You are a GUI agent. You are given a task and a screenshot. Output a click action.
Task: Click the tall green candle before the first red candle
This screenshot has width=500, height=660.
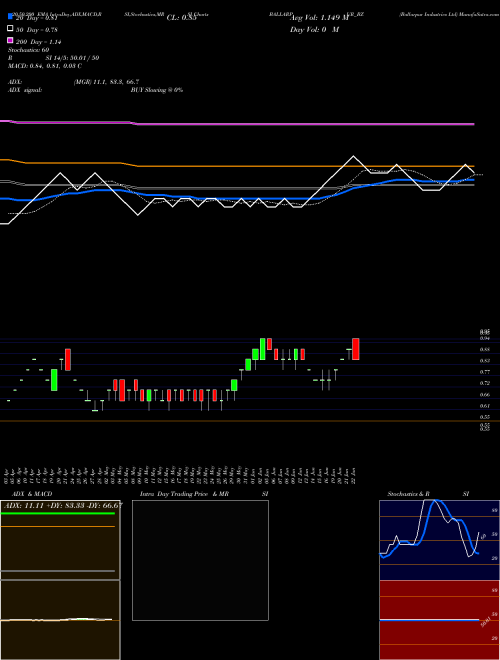point(54,380)
